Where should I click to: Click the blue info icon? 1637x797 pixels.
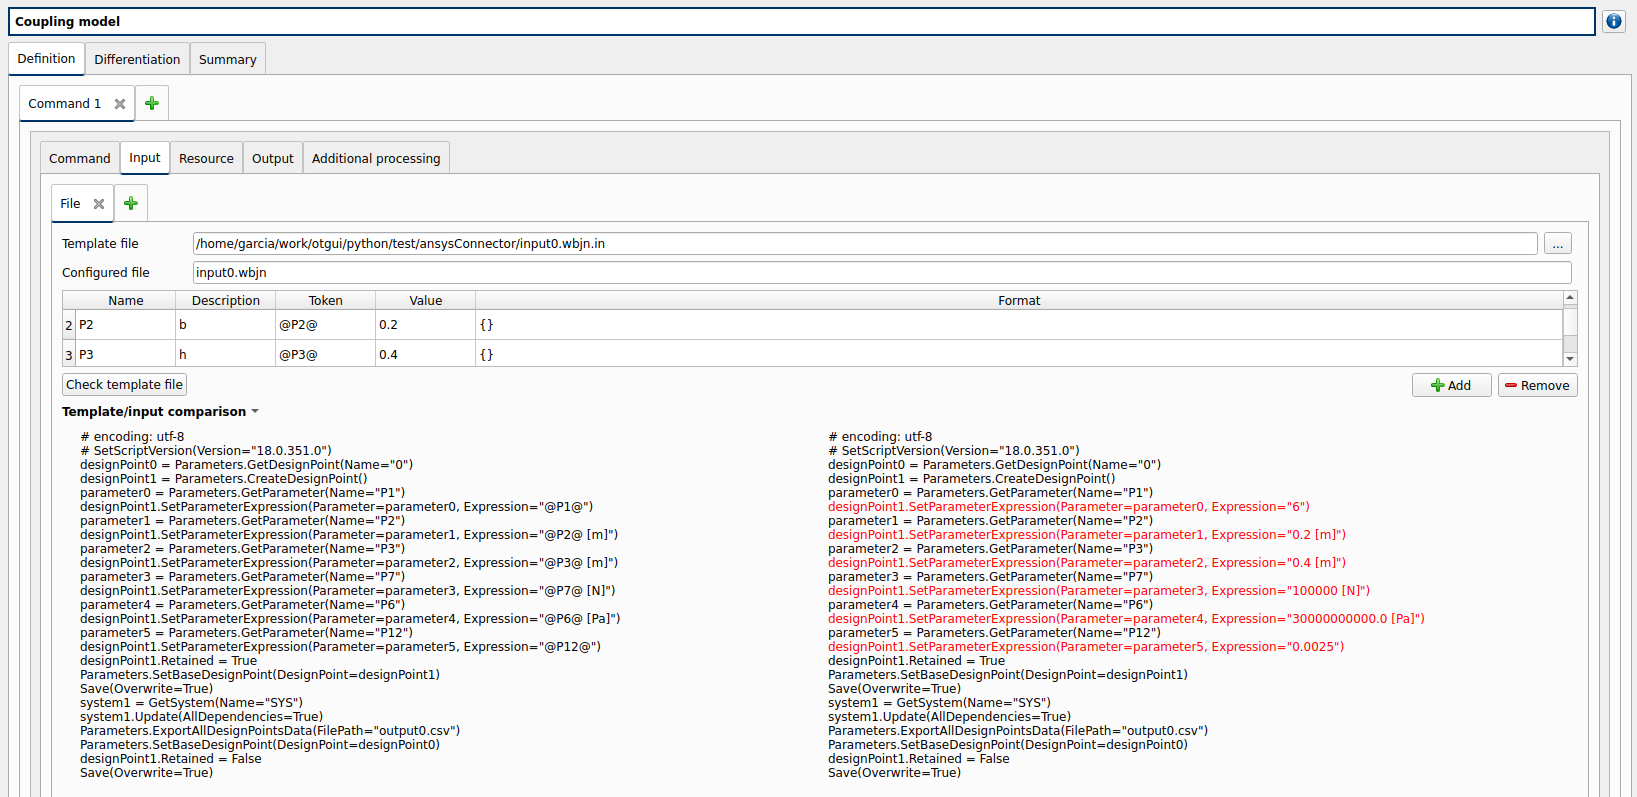pyautogui.click(x=1613, y=21)
